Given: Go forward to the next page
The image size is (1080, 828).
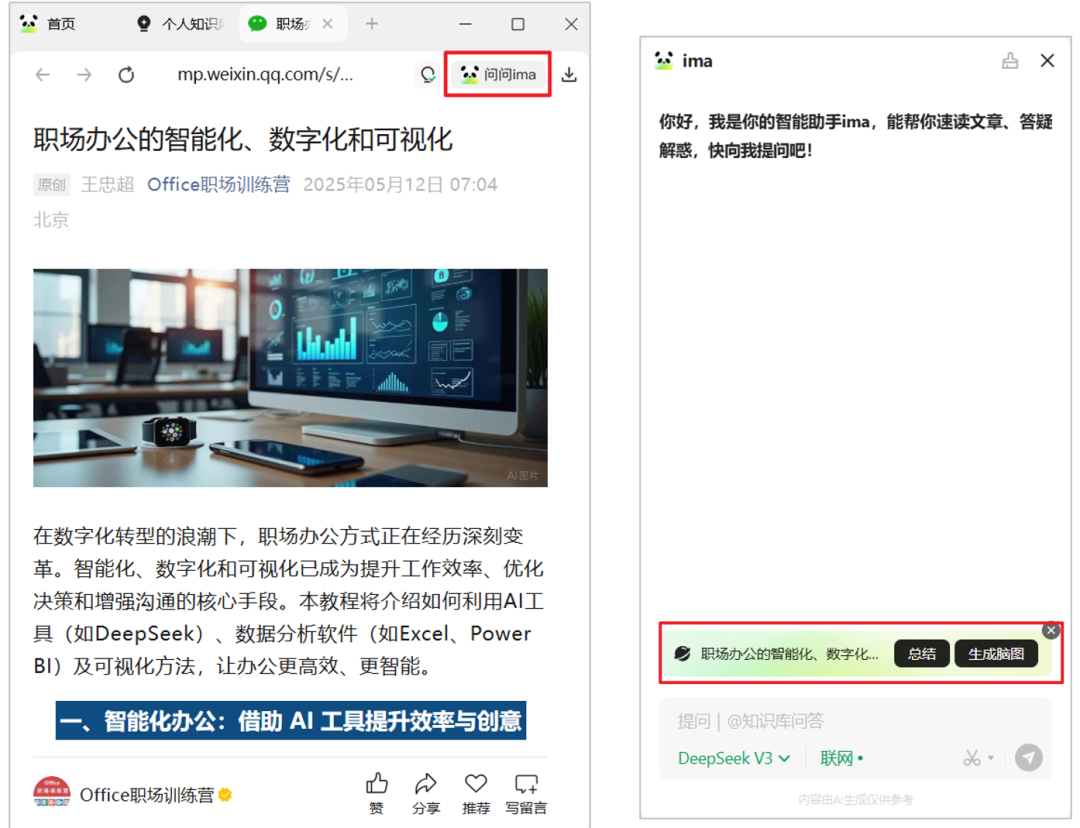Looking at the screenshot, I should tap(84, 74).
